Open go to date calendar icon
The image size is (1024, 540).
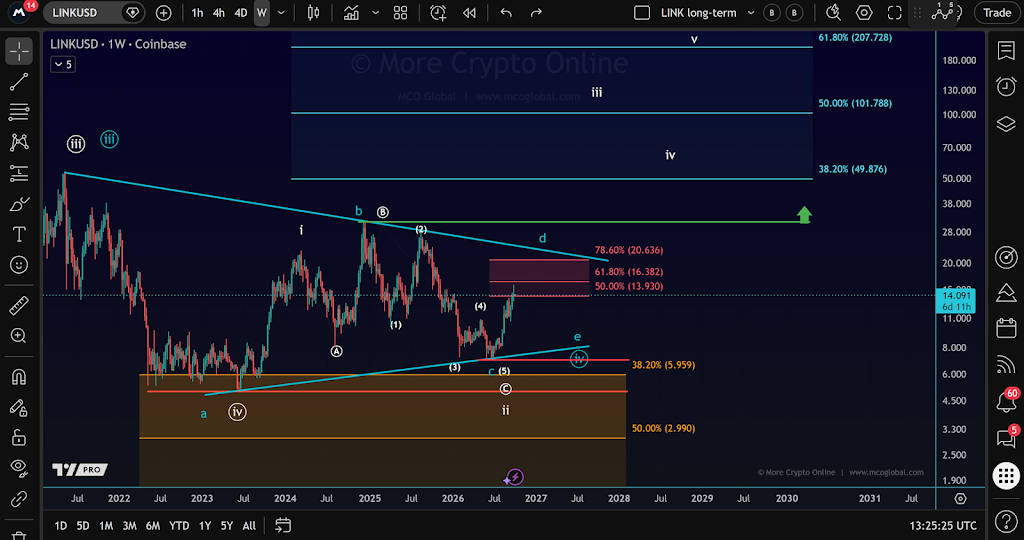point(283,525)
